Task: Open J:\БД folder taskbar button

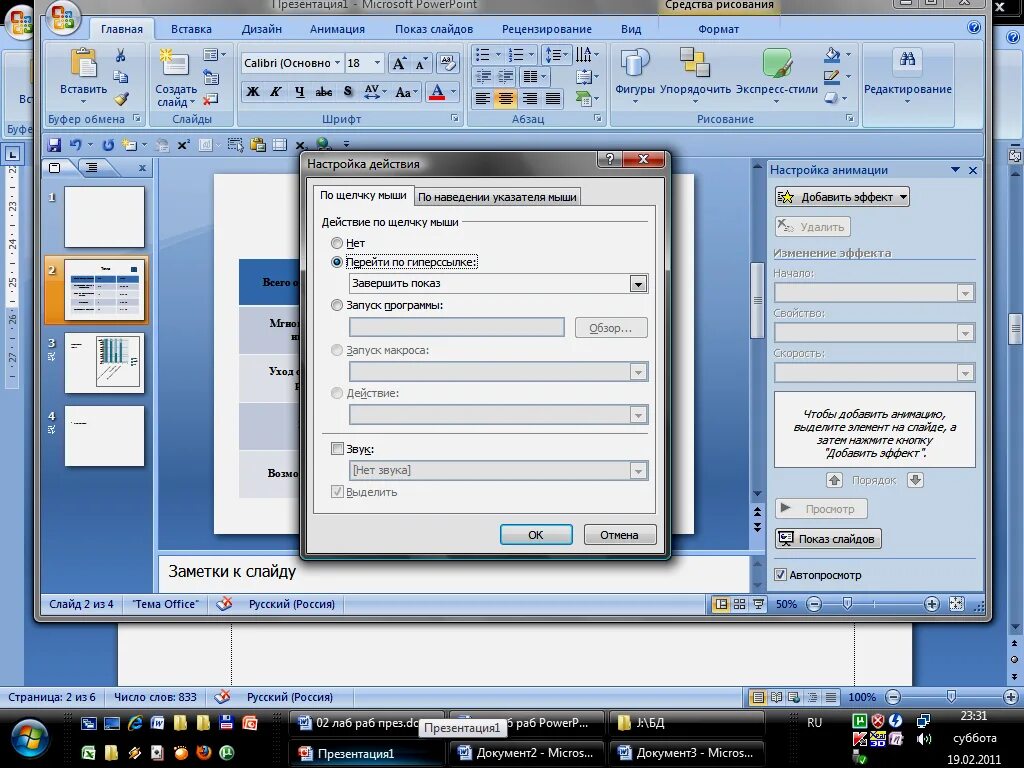Action: click(687, 723)
